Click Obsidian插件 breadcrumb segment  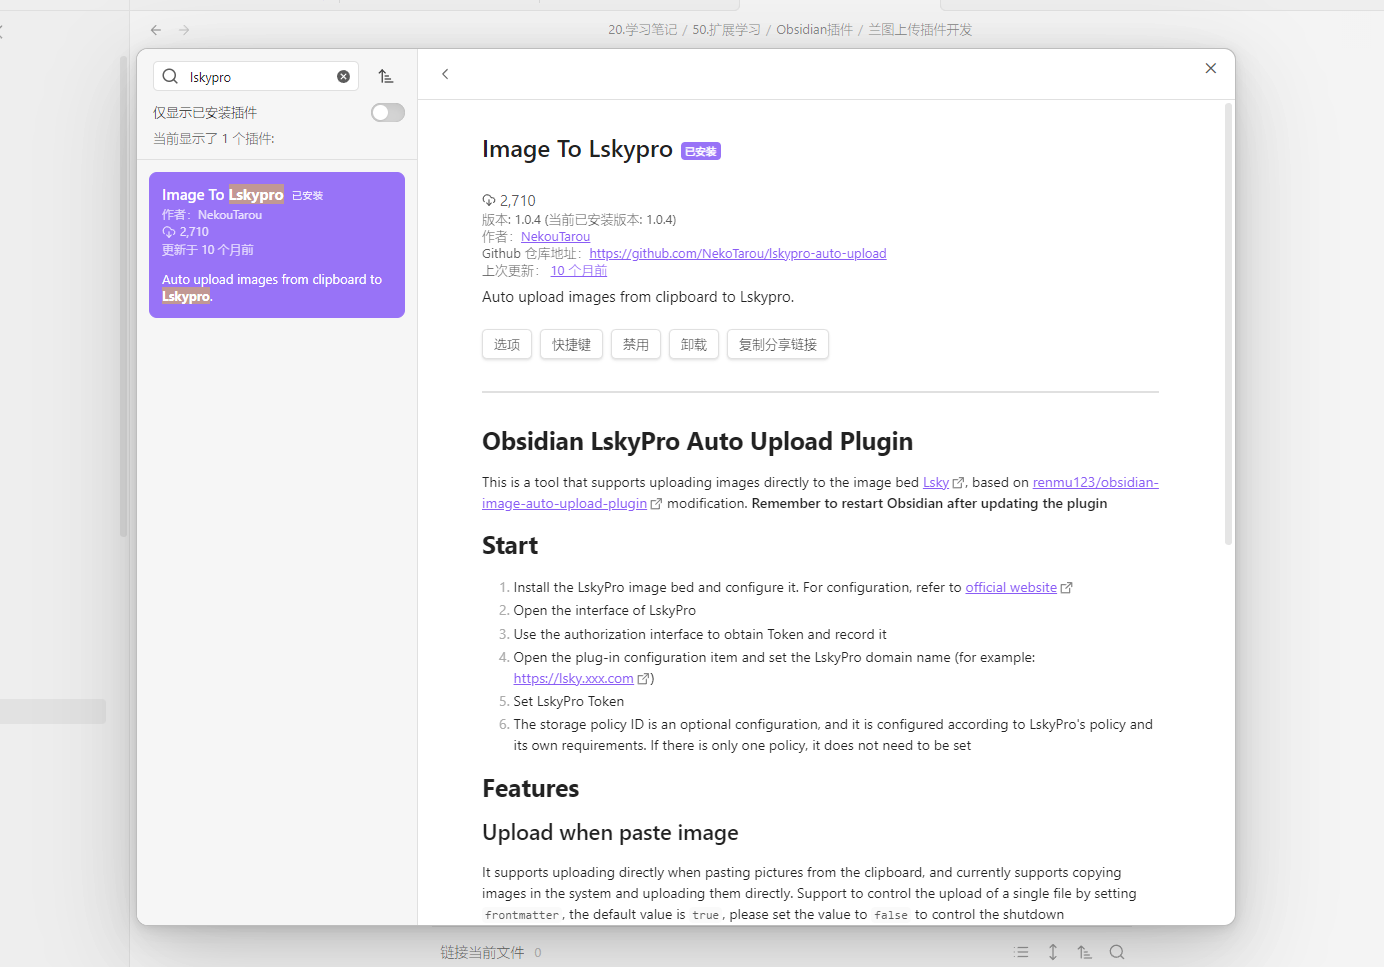coord(815,30)
